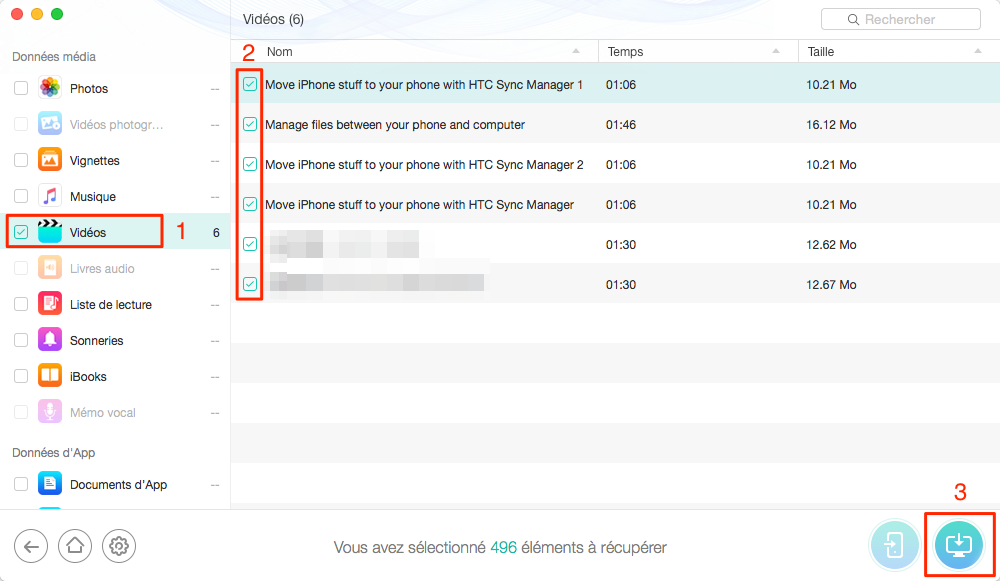Open the Musique note icon
This screenshot has height=581, width=1000.
pos(50,196)
